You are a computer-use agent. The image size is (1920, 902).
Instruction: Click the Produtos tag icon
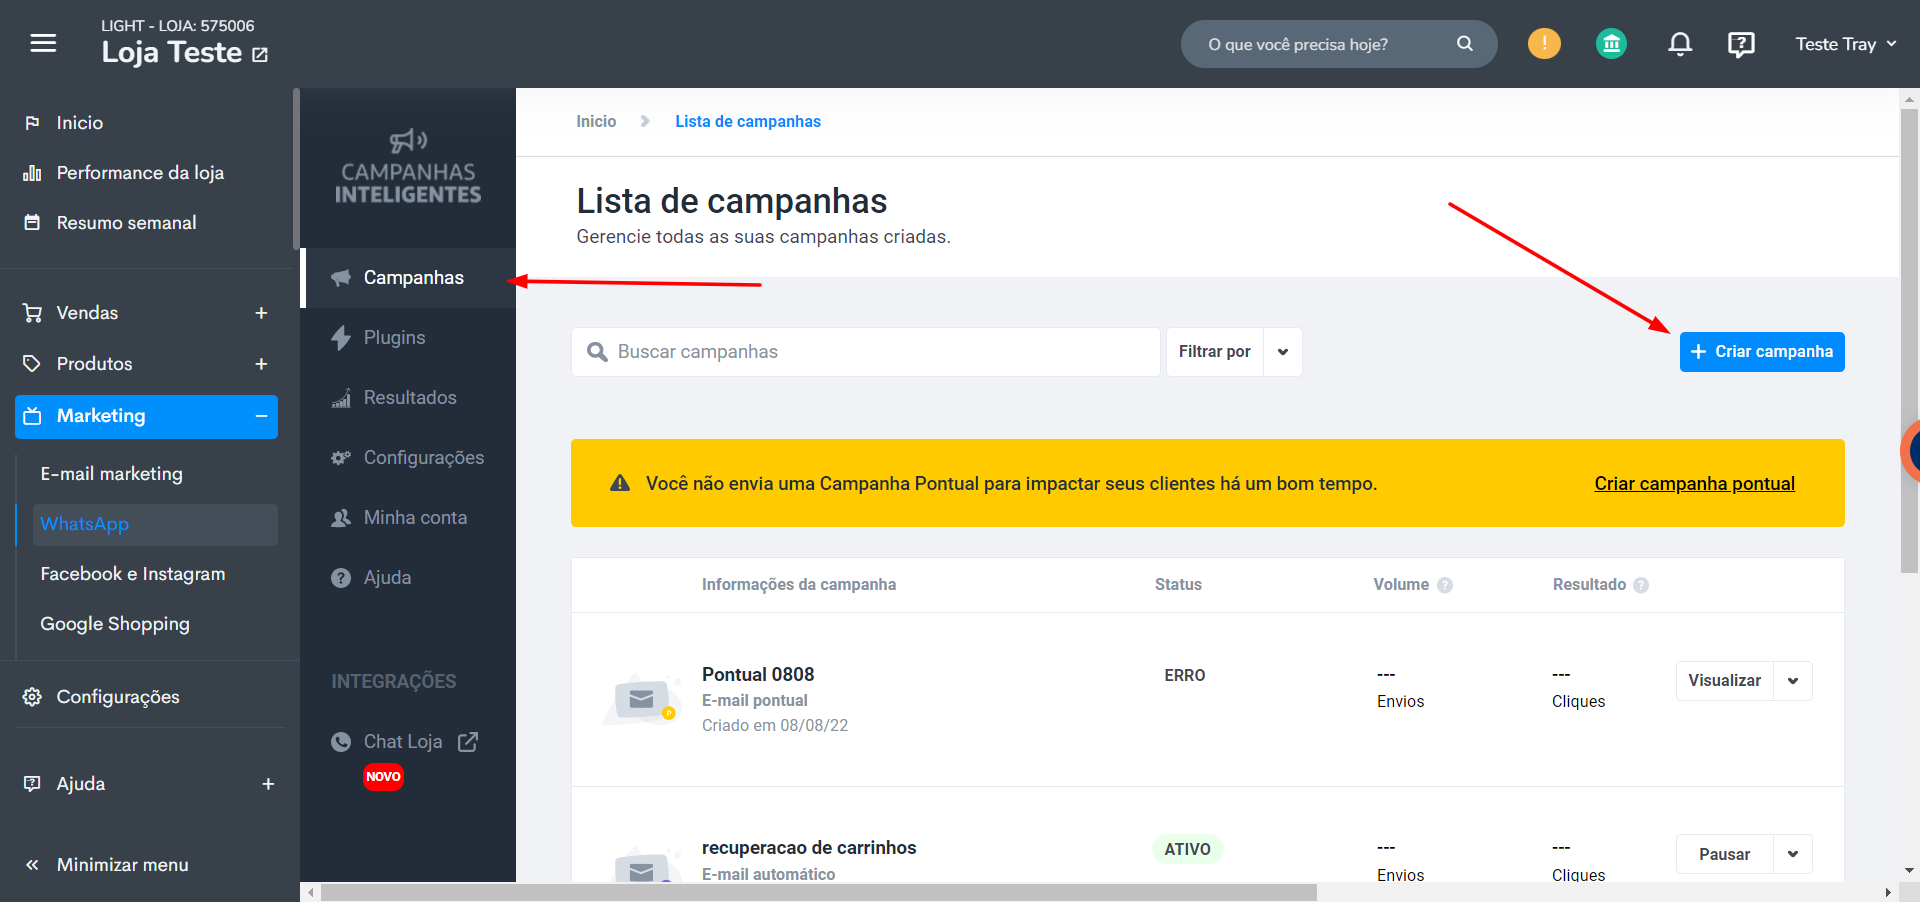click(32, 364)
